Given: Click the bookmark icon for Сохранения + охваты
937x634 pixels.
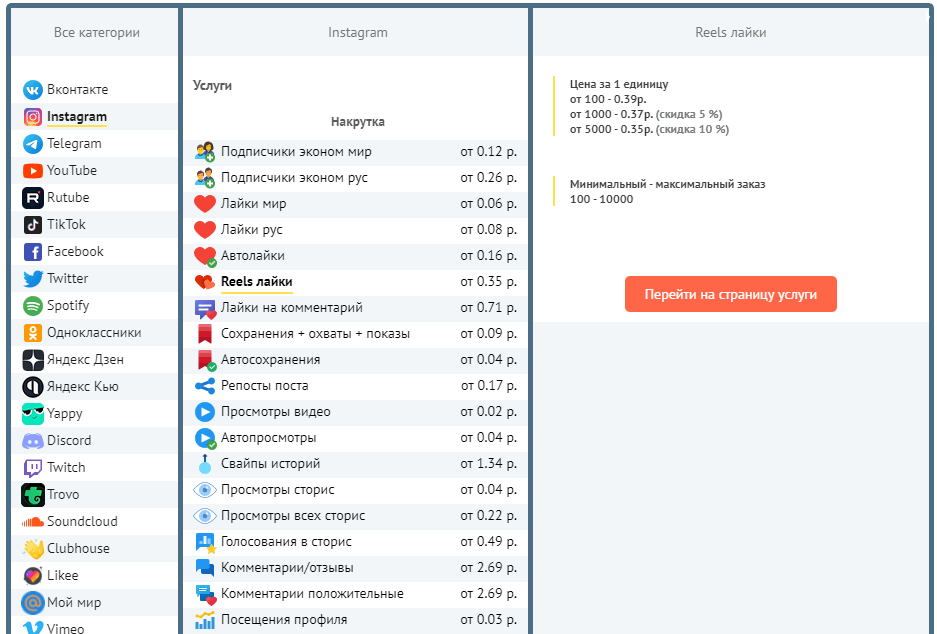Looking at the screenshot, I should 205,334.
